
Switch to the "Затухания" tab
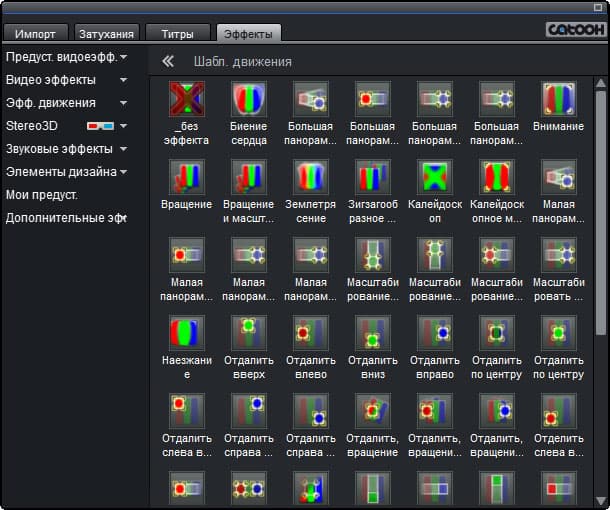[107, 33]
